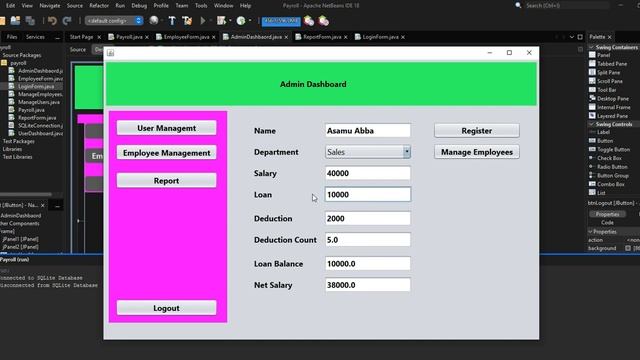
Task: Switch to the LoginForm.java tab
Action: click(380, 37)
